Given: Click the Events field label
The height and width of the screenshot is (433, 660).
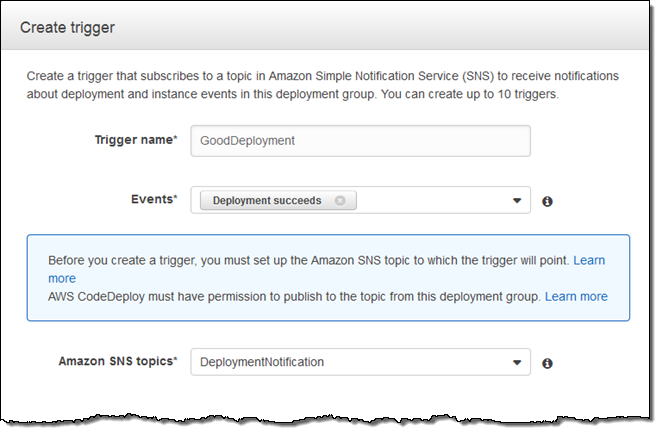Looking at the screenshot, I should [x=155, y=200].
